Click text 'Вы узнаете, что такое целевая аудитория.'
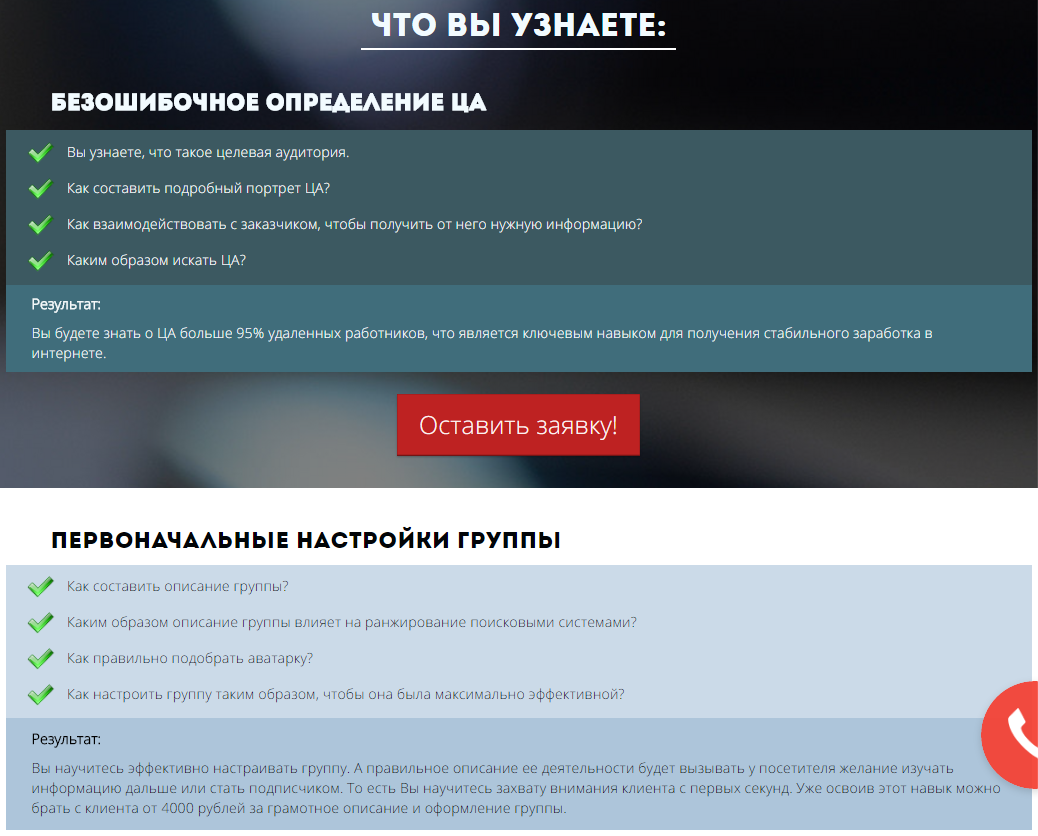The width and height of the screenshot is (1038, 836). pyautogui.click(x=208, y=153)
